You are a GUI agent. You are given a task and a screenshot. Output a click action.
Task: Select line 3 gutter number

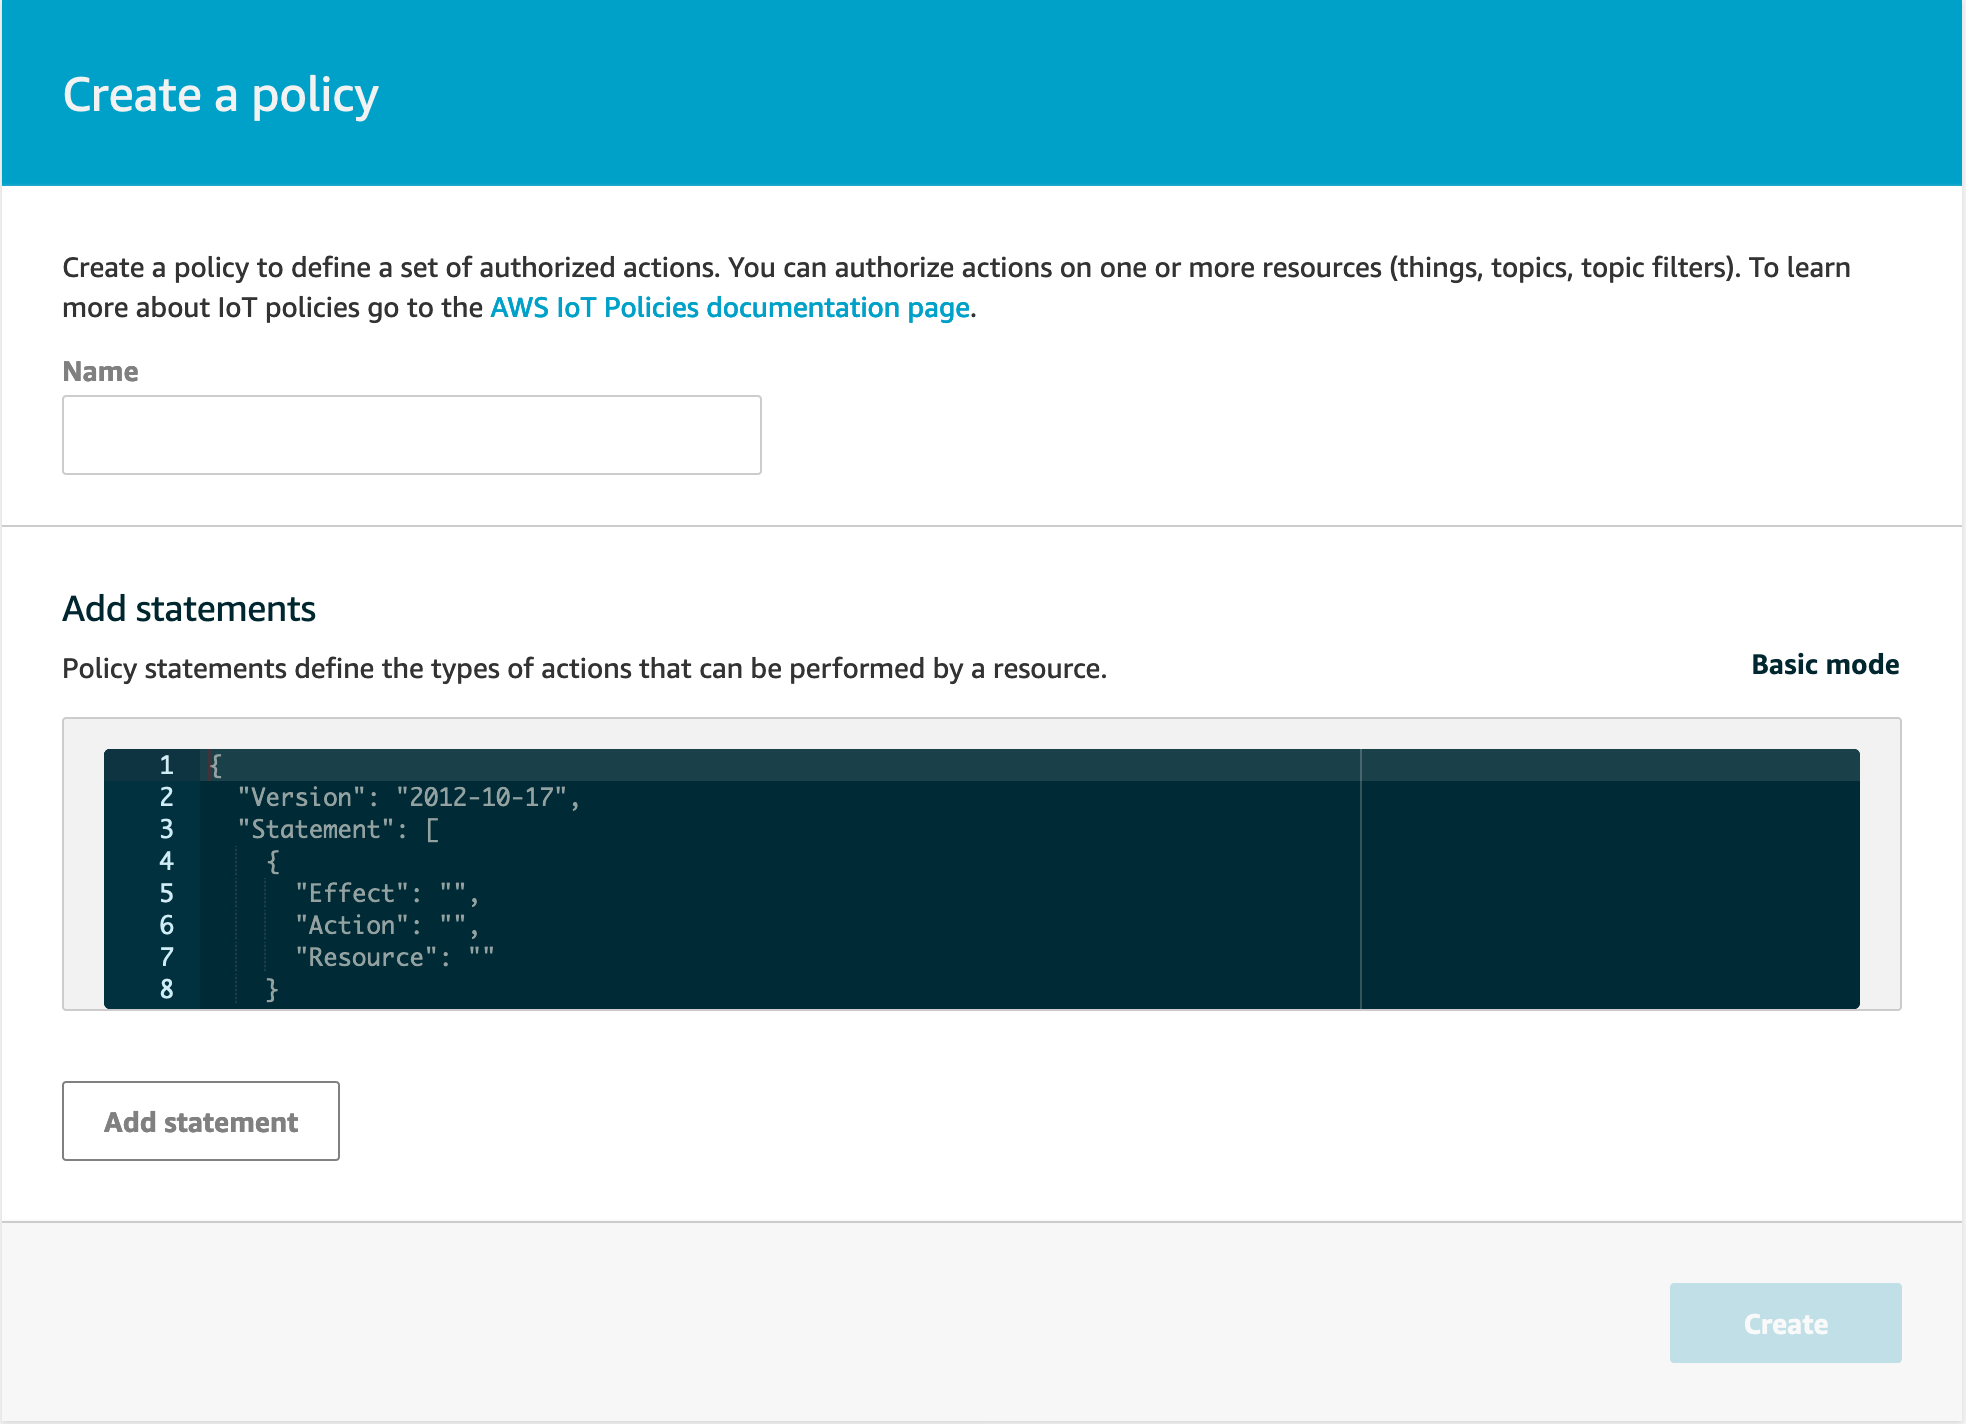166,829
